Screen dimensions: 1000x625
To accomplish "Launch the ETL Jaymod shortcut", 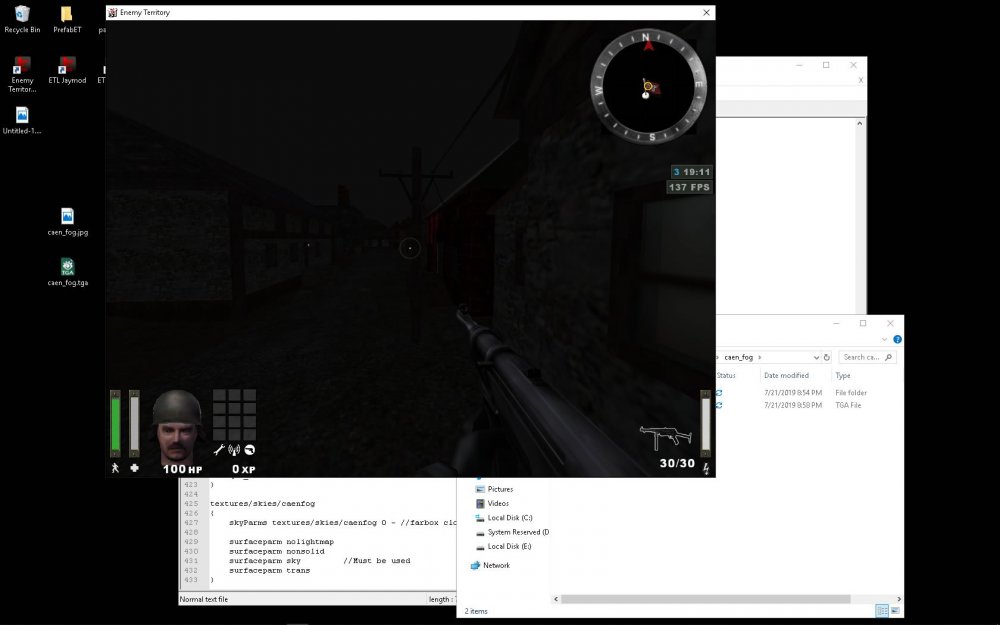I will pyautogui.click(x=67, y=70).
